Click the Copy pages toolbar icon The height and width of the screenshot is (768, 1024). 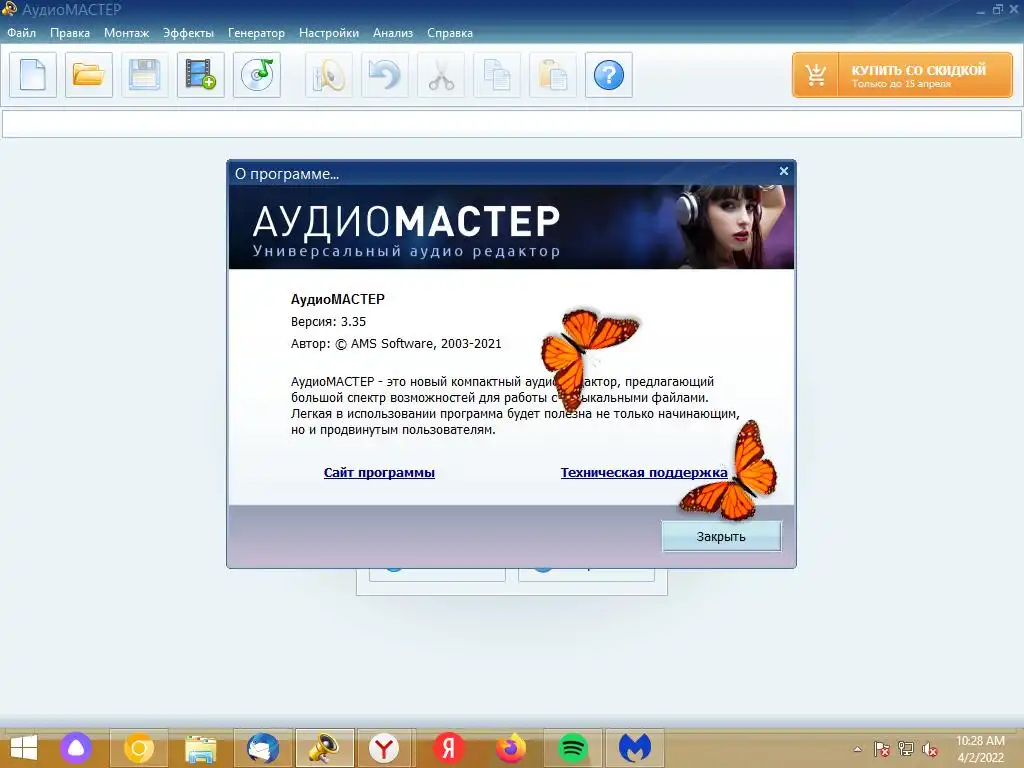[497, 75]
